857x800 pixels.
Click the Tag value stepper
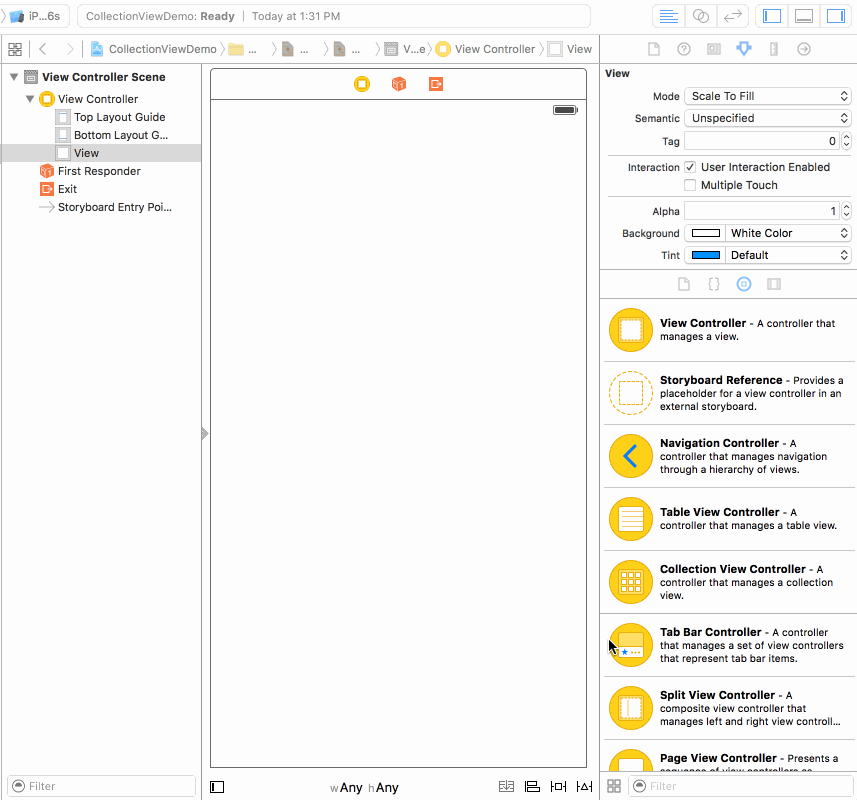pyautogui.click(x=846, y=141)
